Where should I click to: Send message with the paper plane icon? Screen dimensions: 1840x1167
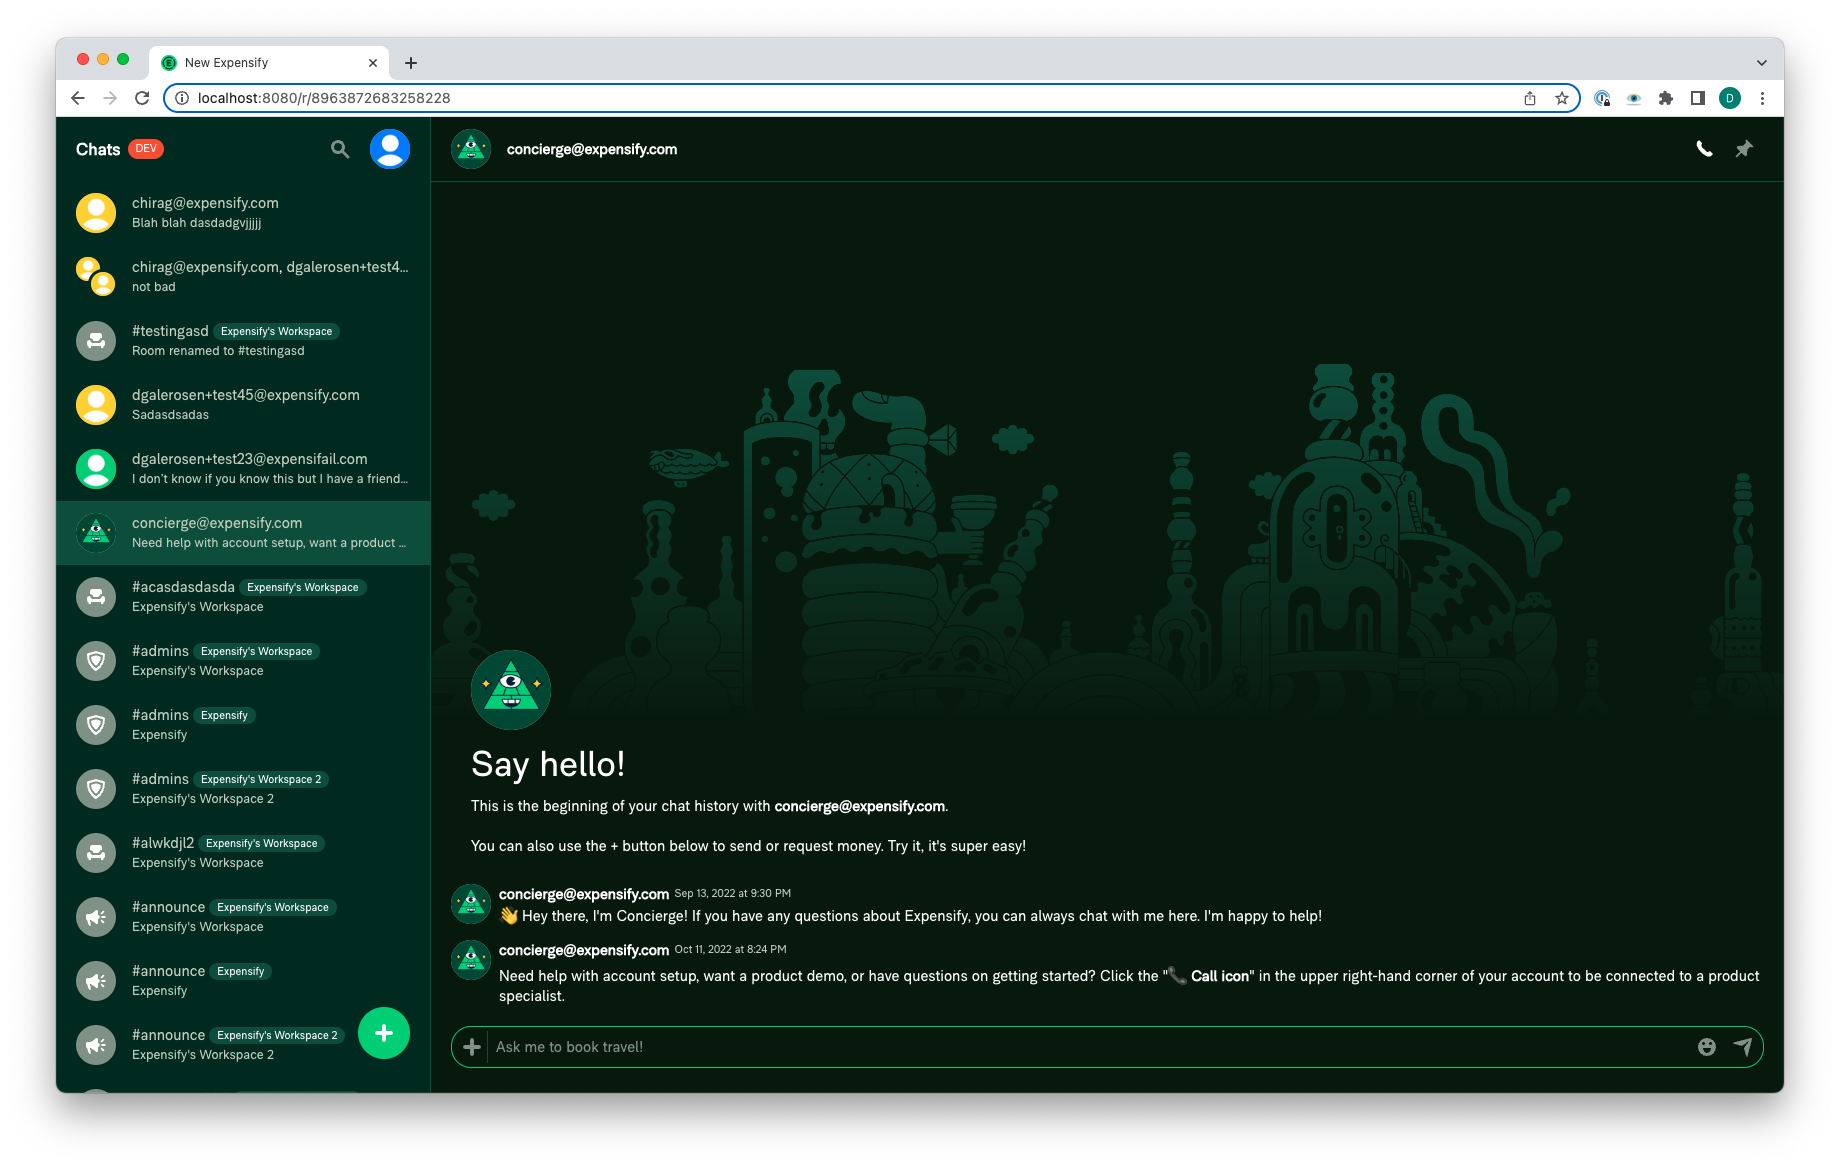(1743, 1047)
